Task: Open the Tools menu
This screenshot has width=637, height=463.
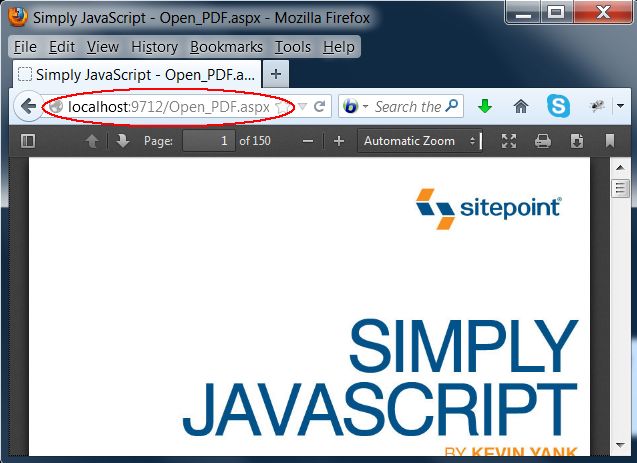Action: click(x=292, y=47)
